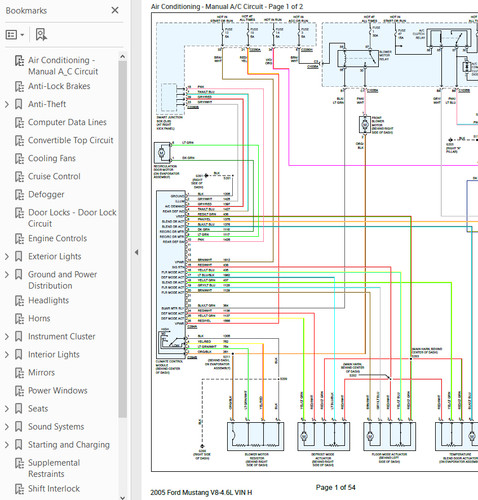This screenshot has width=478, height=500.
Task: Click the Door Locks bookmark icon
Action: pyautogui.click(x=19, y=213)
